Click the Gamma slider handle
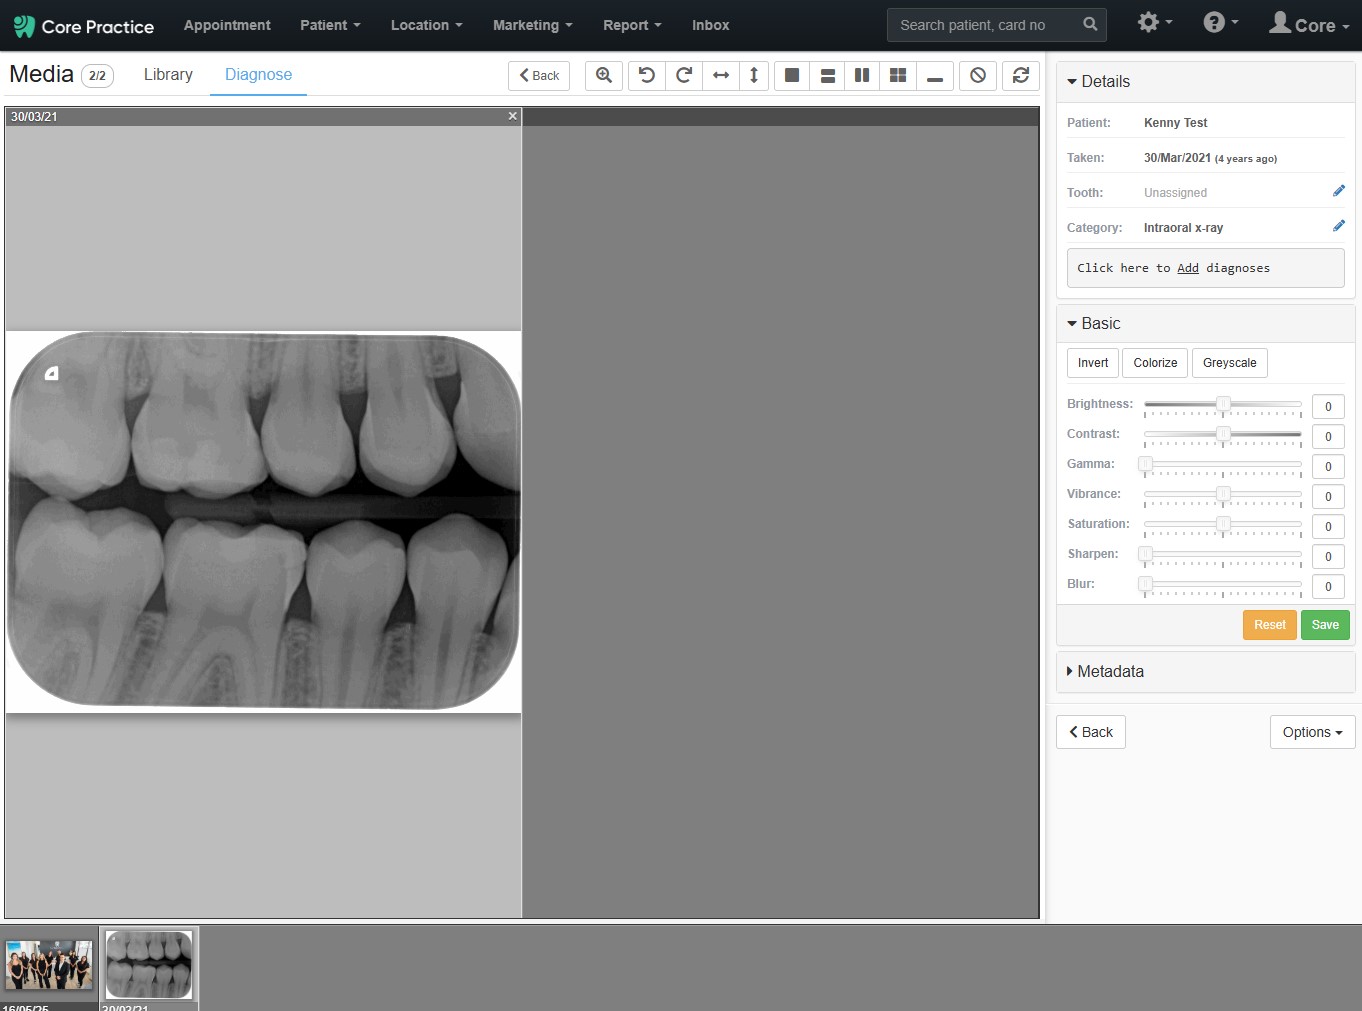The image size is (1362, 1011). pyautogui.click(x=1146, y=464)
